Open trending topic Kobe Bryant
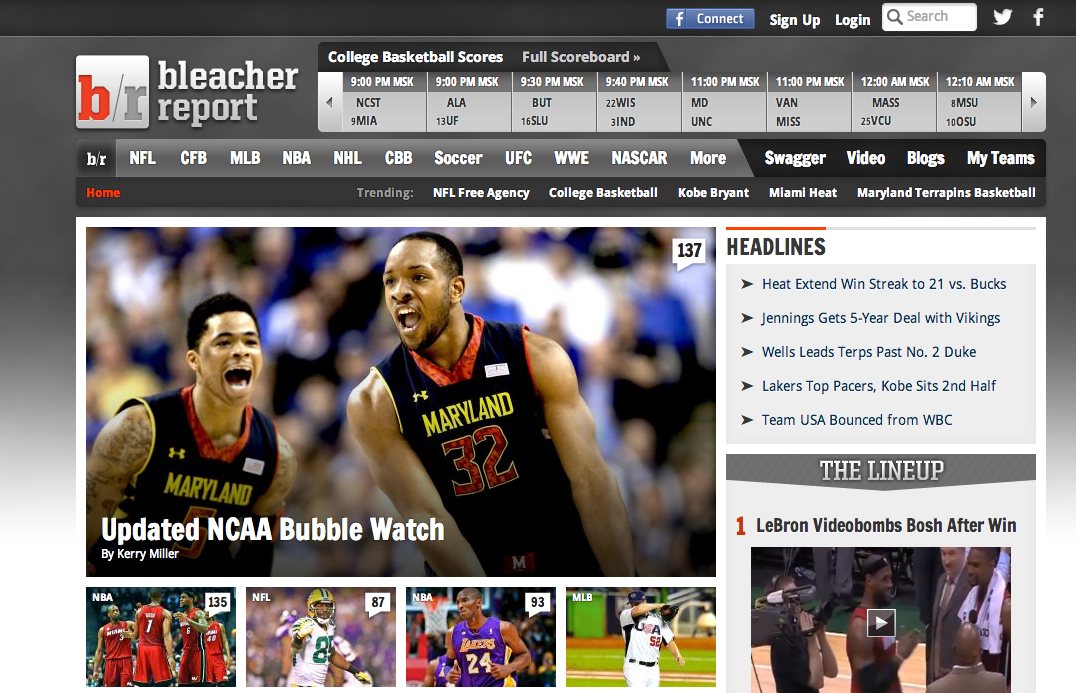 click(714, 193)
